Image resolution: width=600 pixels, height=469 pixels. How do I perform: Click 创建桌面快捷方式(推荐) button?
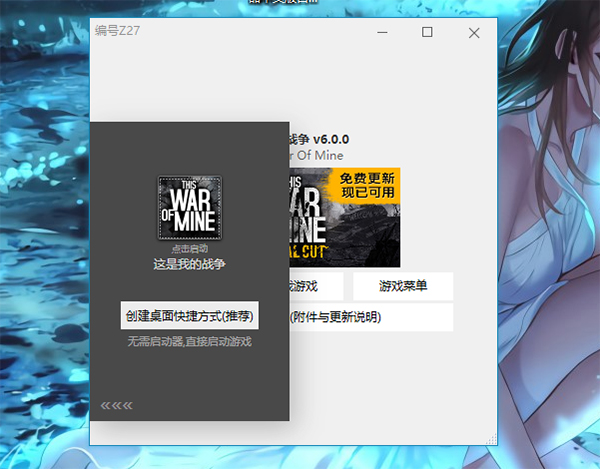point(190,316)
